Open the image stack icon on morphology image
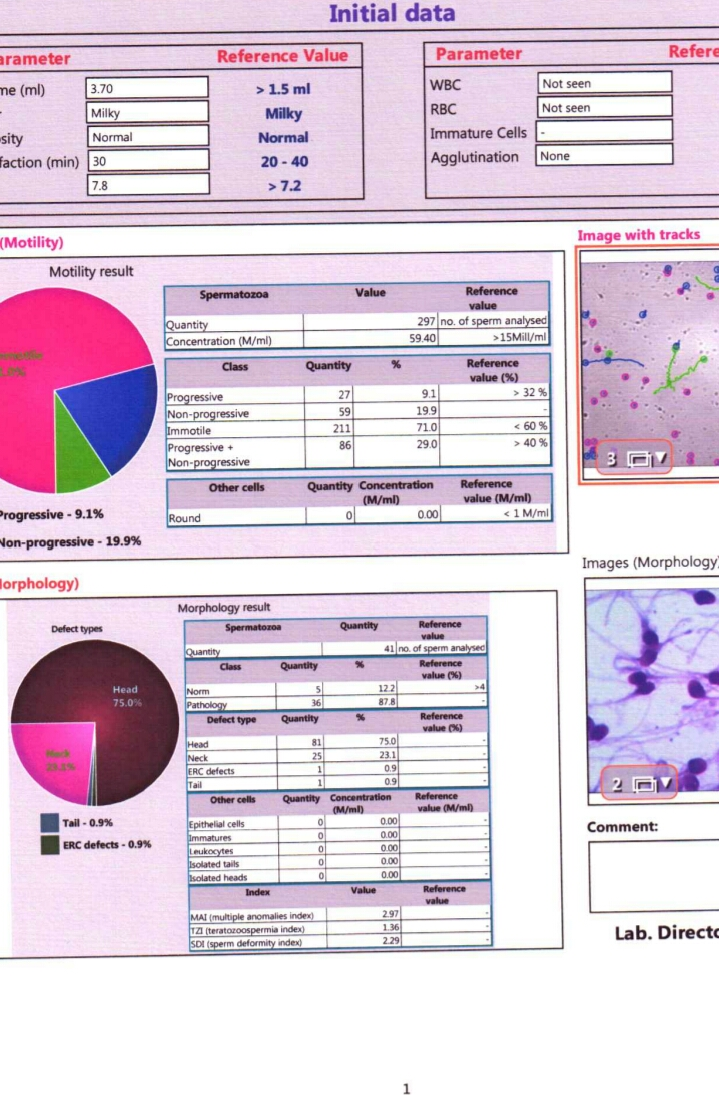Image resolution: width=719 pixels, height=1095 pixels. tap(643, 785)
